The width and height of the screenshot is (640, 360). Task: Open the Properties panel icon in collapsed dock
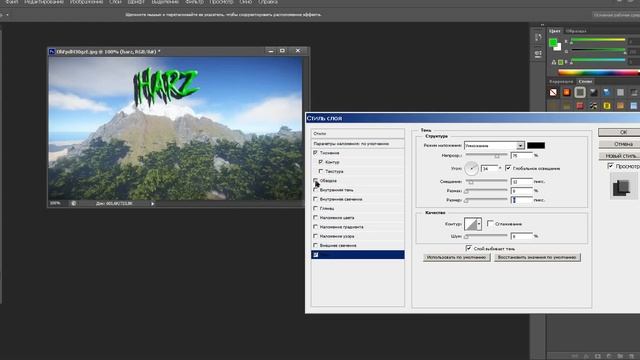pyautogui.click(x=538, y=53)
